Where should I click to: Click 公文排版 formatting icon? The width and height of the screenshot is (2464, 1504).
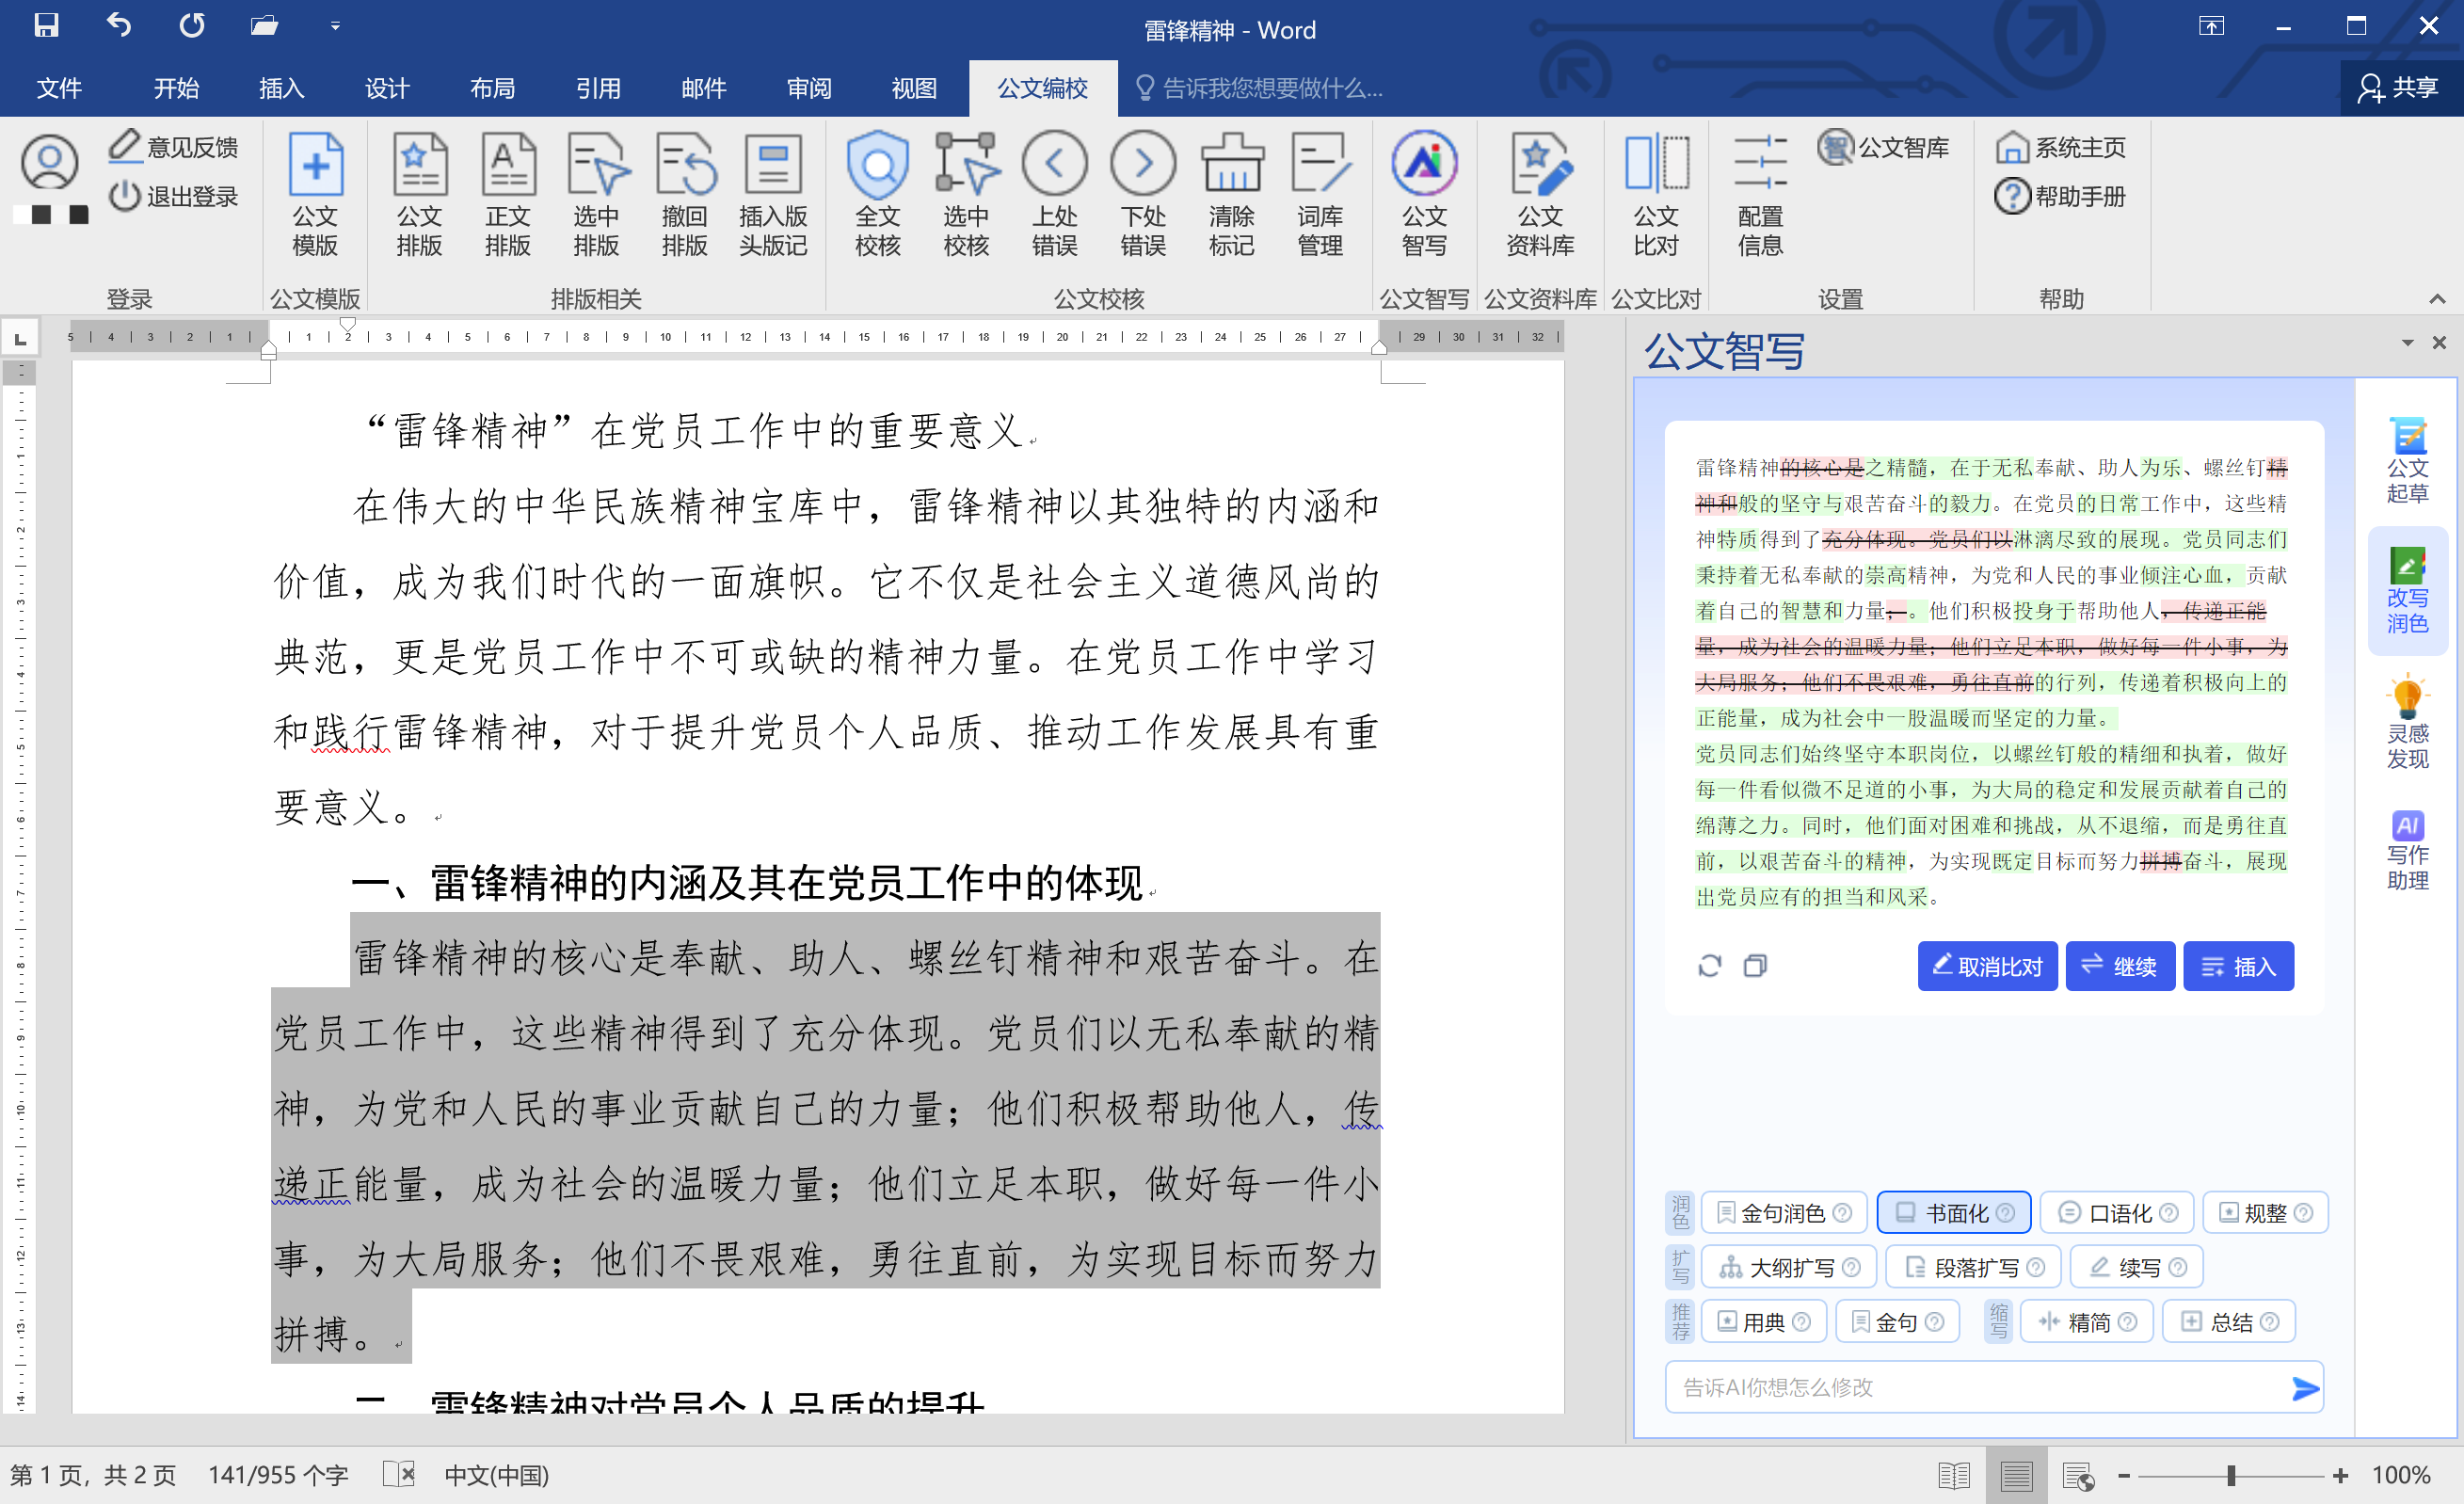coord(419,195)
